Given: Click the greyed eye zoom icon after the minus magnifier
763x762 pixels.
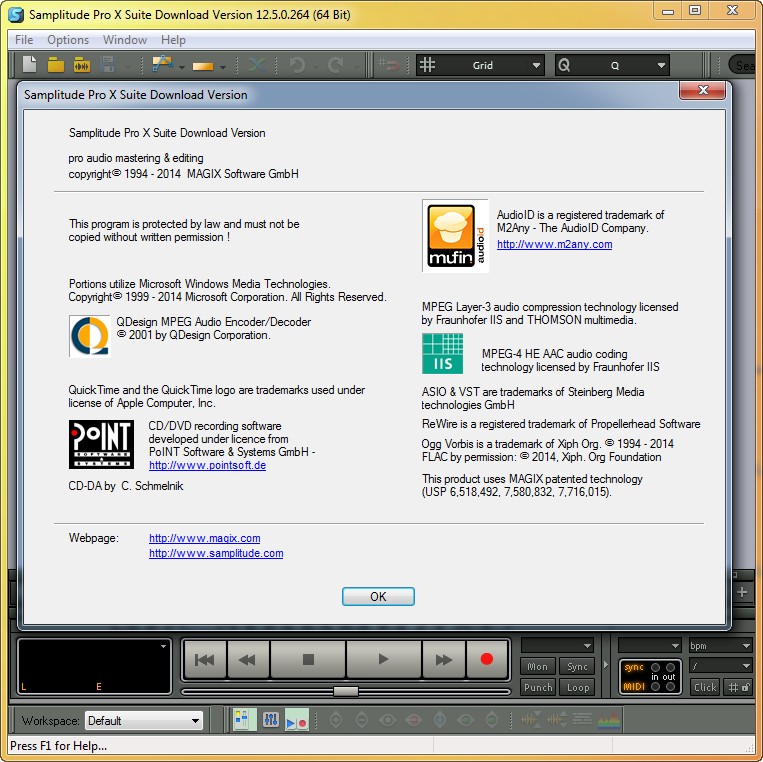Looking at the screenshot, I should tap(388, 720).
